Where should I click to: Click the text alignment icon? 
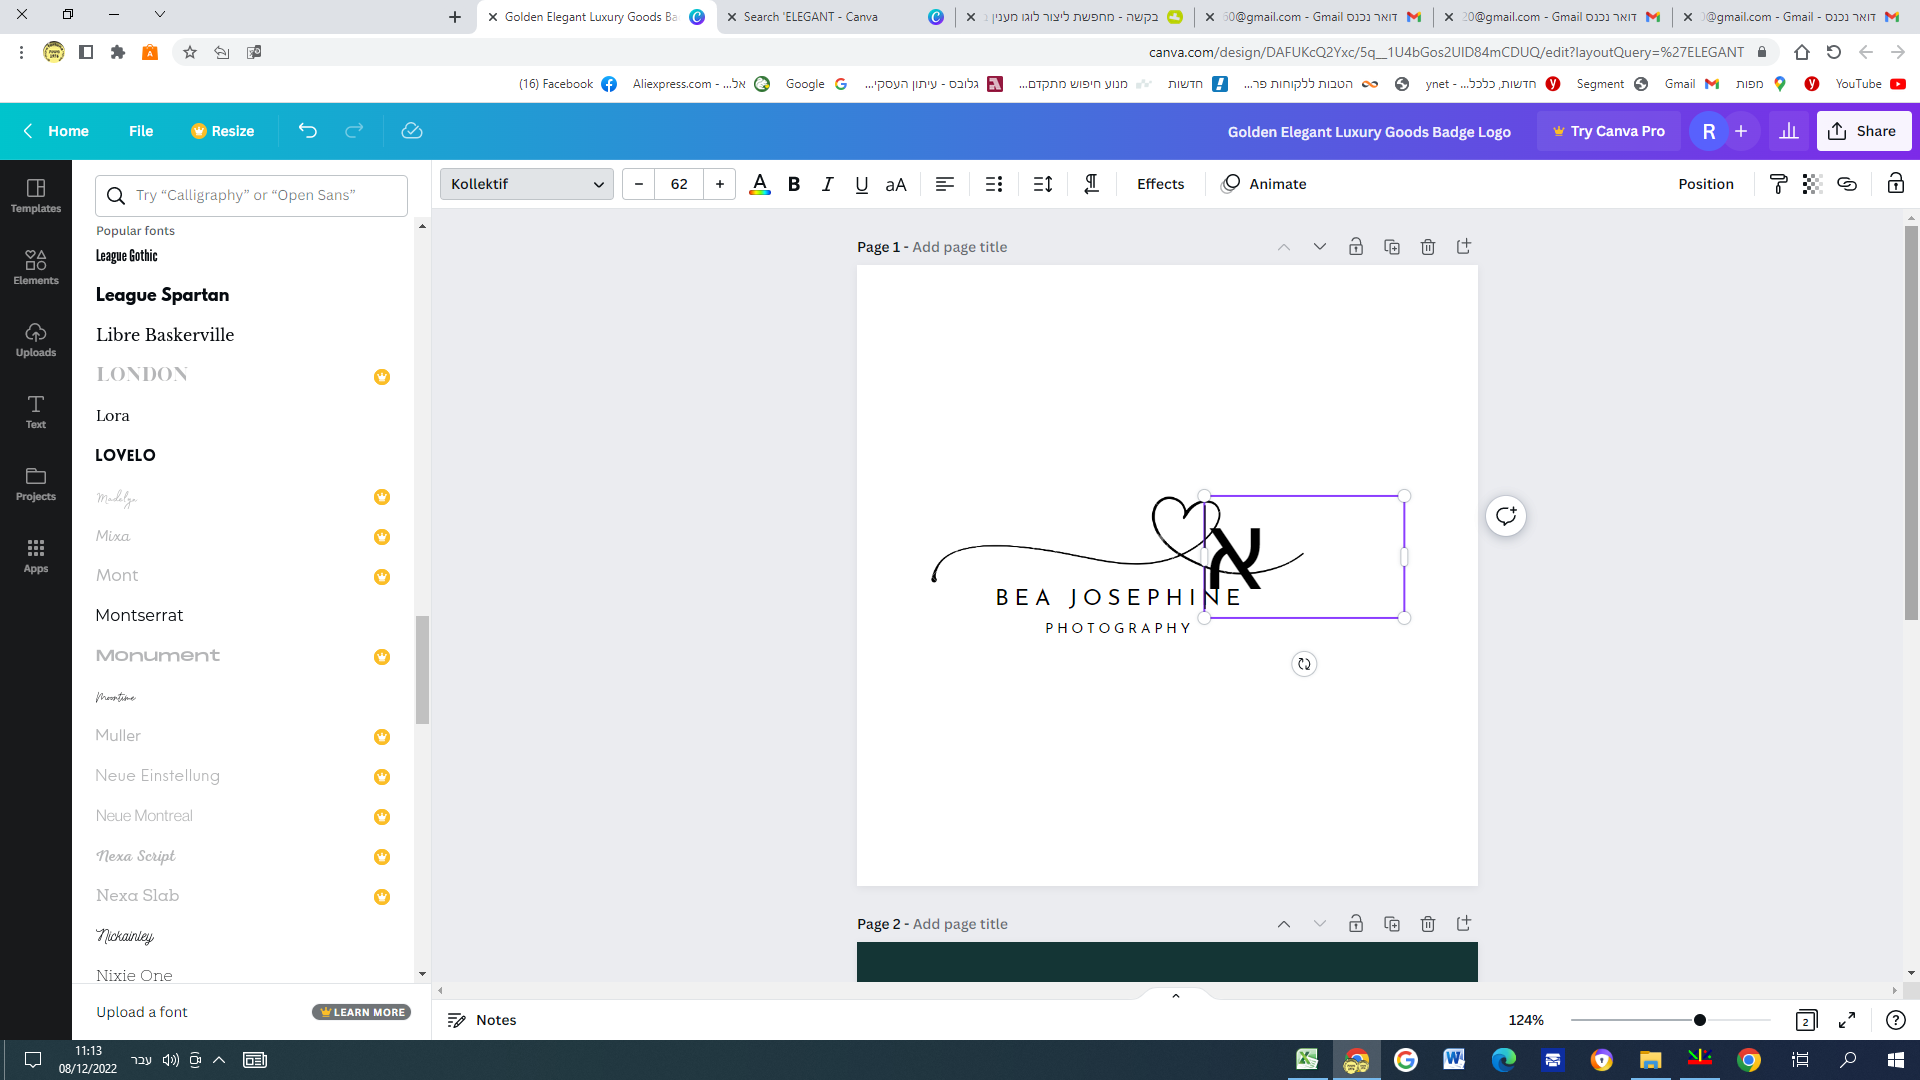944,184
